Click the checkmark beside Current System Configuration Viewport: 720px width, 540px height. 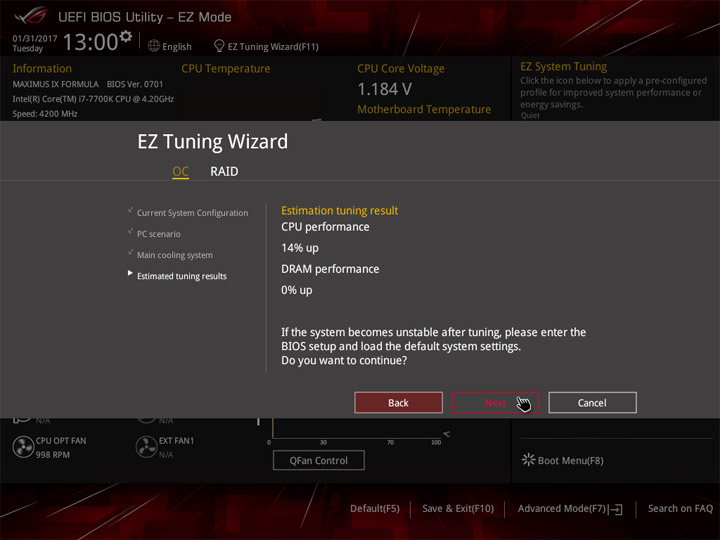point(130,210)
